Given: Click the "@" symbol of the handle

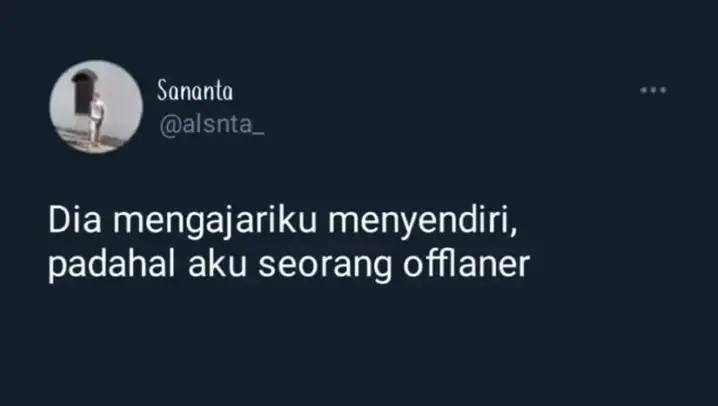Looking at the screenshot, I should [170, 126].
